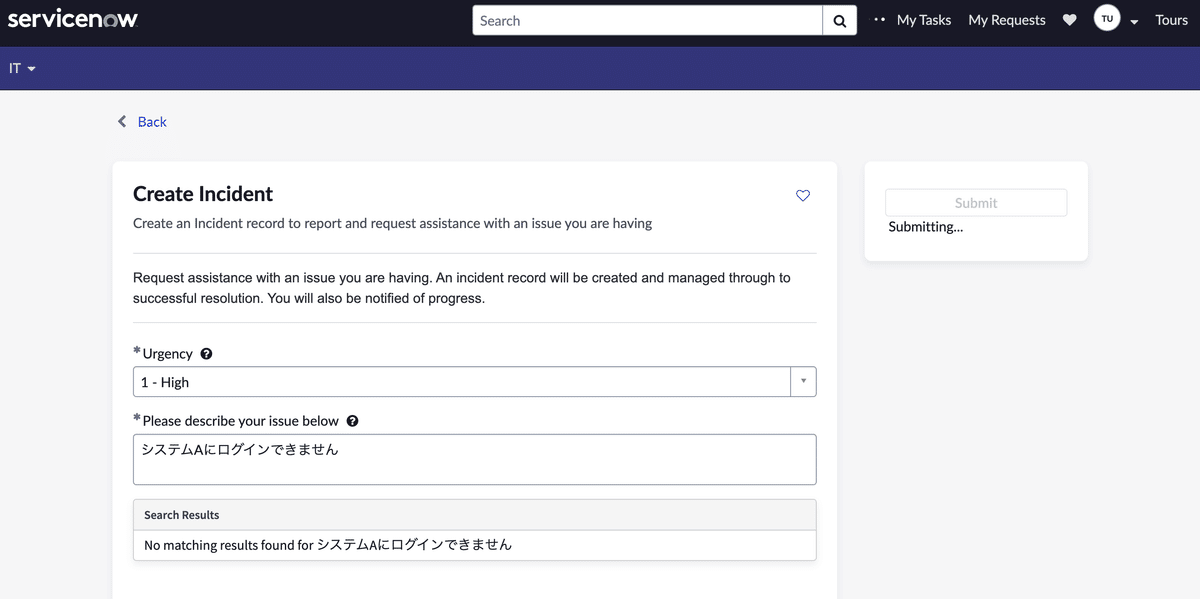This screenshot has width=1200, height=599.
Task: Click the Submitting... status text
Action: (x=926, y=227)
